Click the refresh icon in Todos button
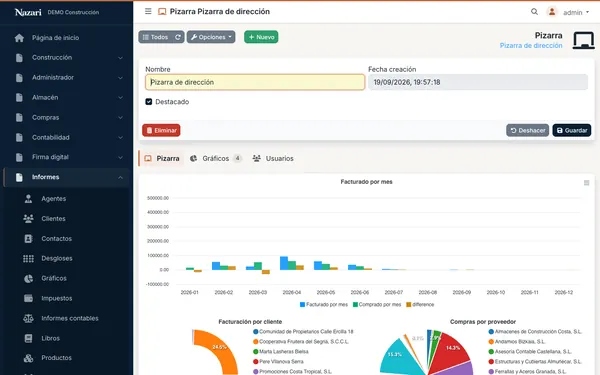 click(x=178, y=37)
